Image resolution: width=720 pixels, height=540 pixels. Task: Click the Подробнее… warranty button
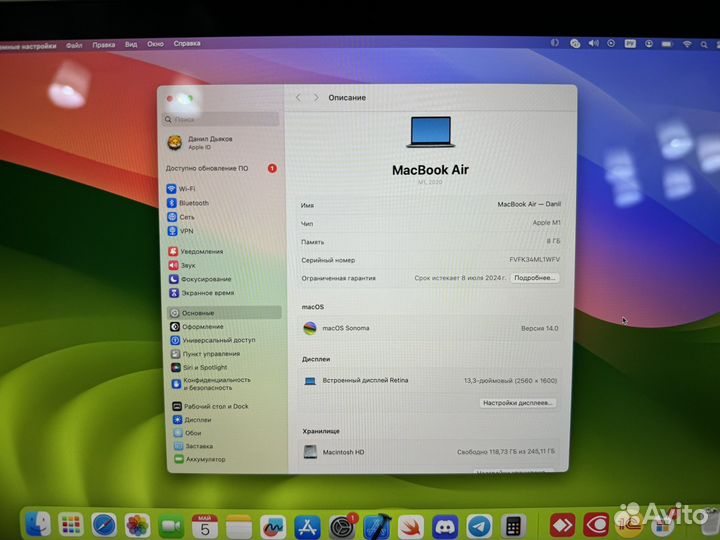[x=534, y=278]
